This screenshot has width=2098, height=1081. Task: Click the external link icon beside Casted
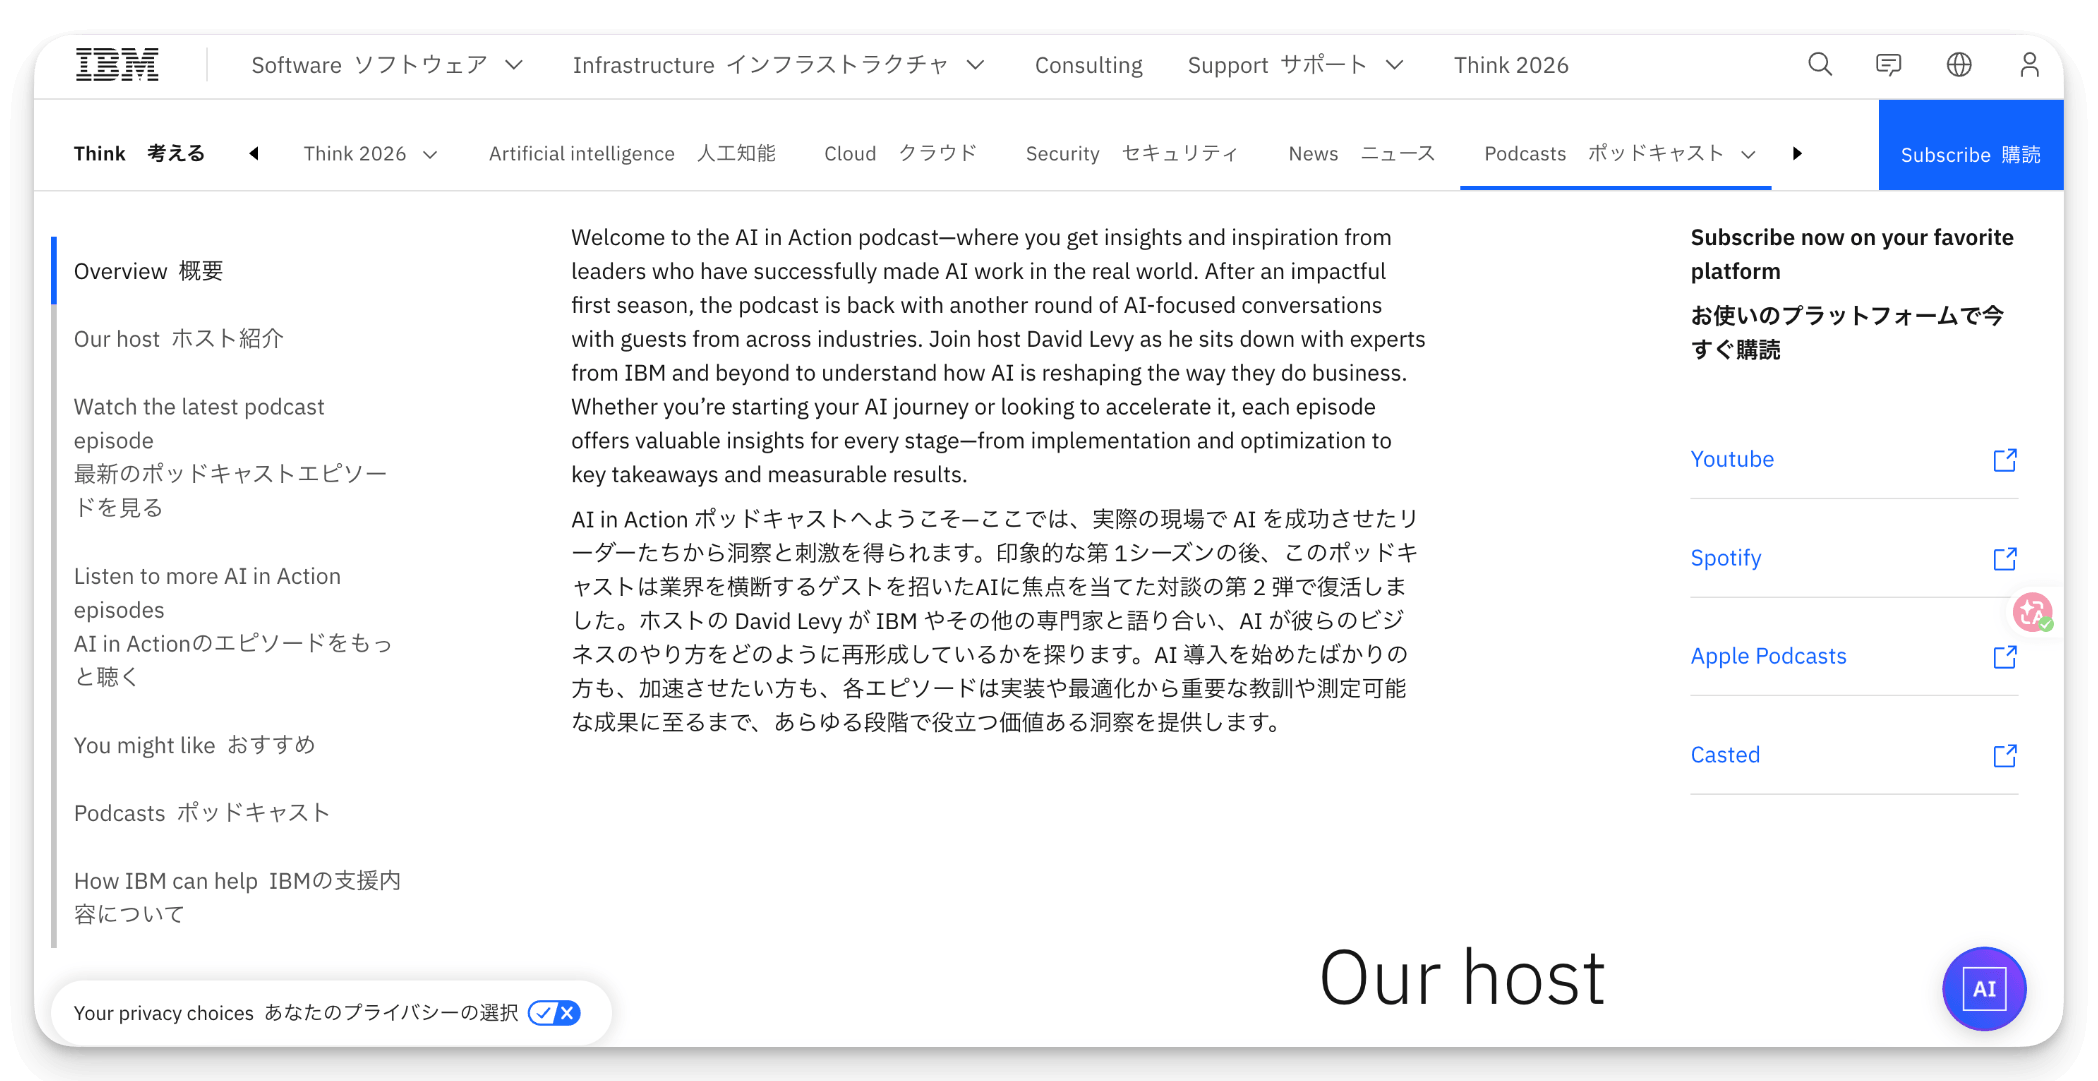[2005, 756]
